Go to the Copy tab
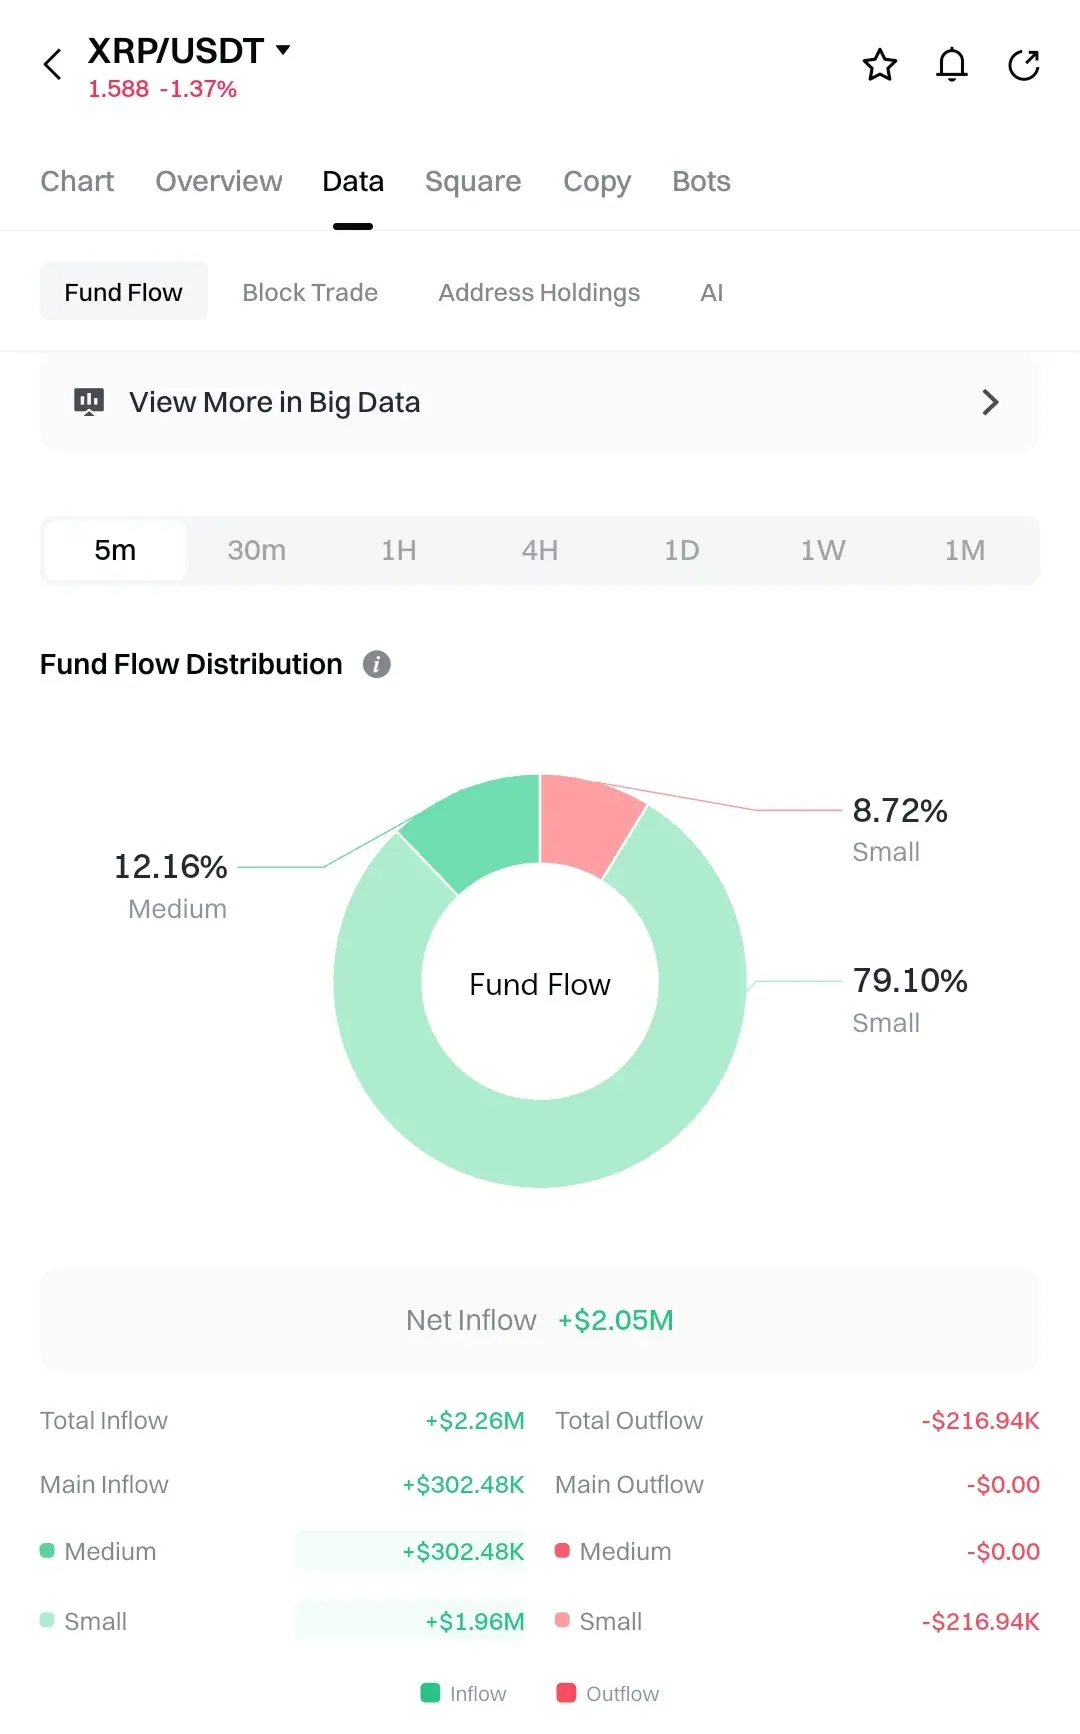 click(x=597, y=181)
